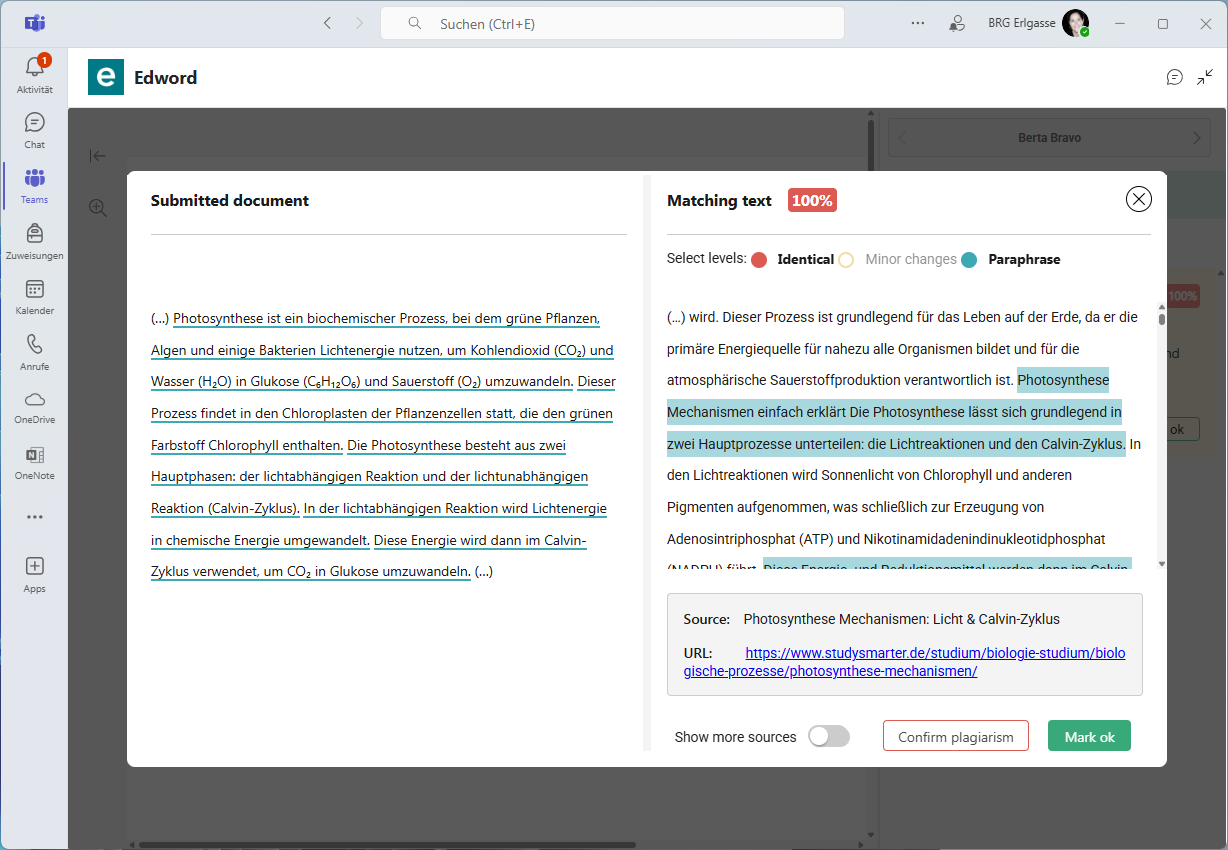Image resolution: width=1228 pixels, height=850 pixels.
Task: Open the BRG Erlgasse profile avatar
Action: pos(1075,23)
